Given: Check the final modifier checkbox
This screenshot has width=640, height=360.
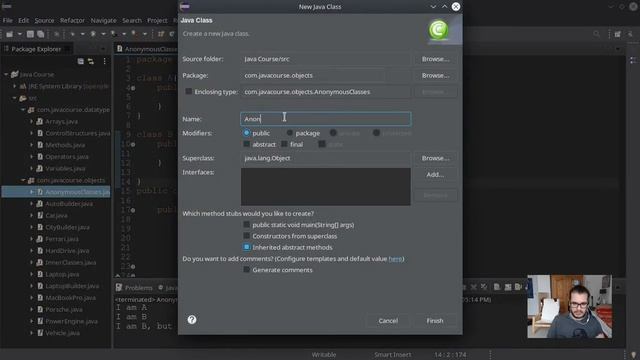Looking at the screenshot, I should 284,144.
